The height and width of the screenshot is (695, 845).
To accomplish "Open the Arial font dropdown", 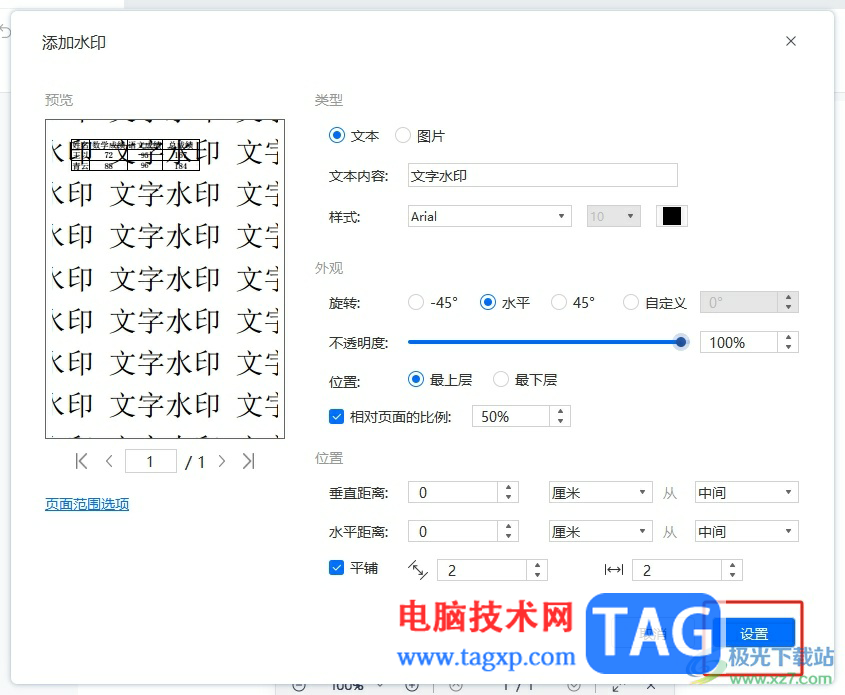I will (489, 217).
